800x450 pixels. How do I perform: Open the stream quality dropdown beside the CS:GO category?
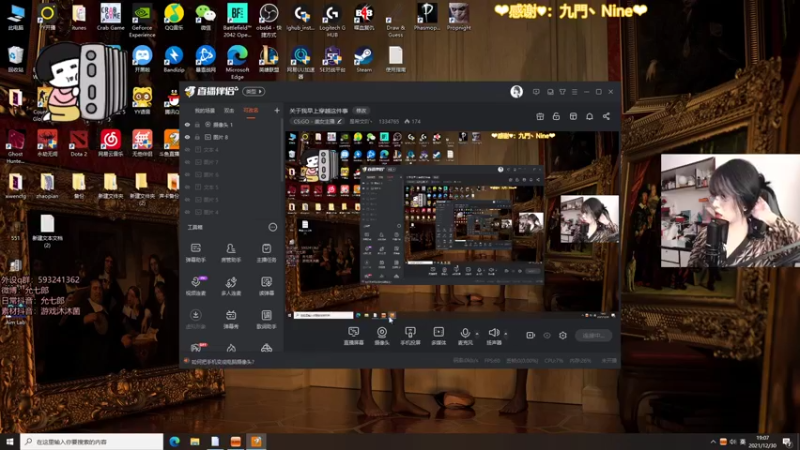click(x=361, y=121)
